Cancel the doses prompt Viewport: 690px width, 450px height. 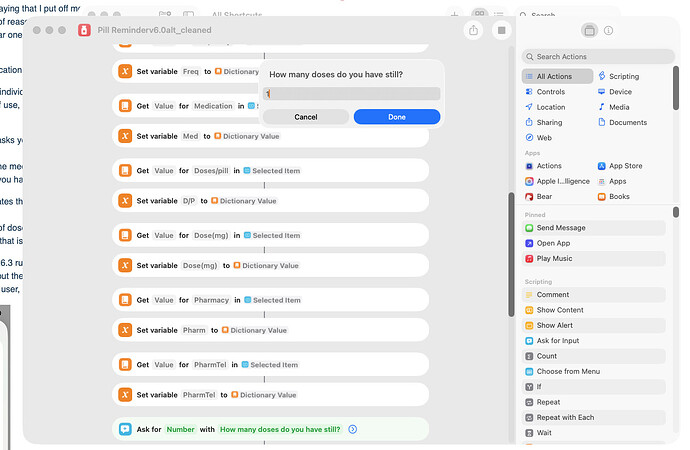coord(306,117)
